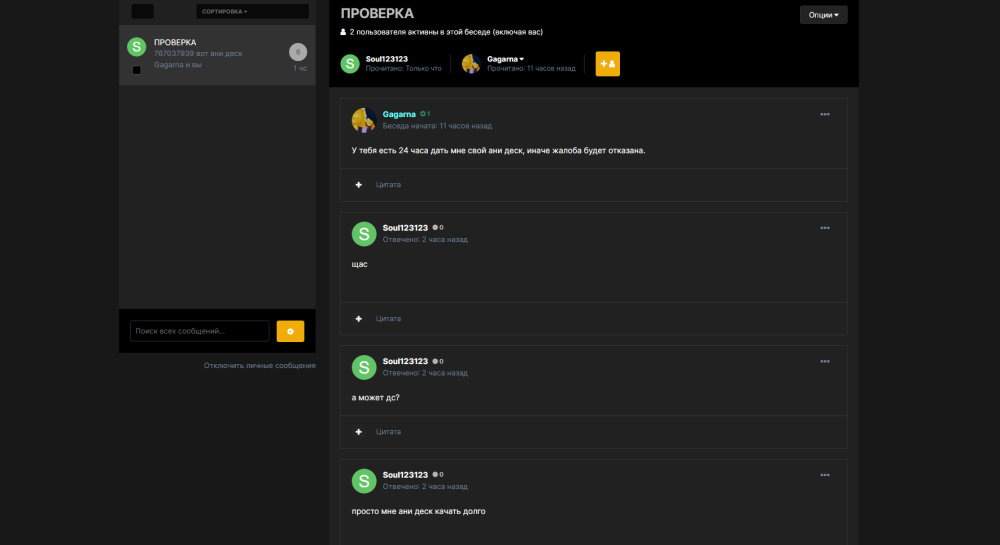Click Soul123123 avatar on "а может дс?" message
The height and width of the screenshot is (545, 1000).
[x=364, y=367]
